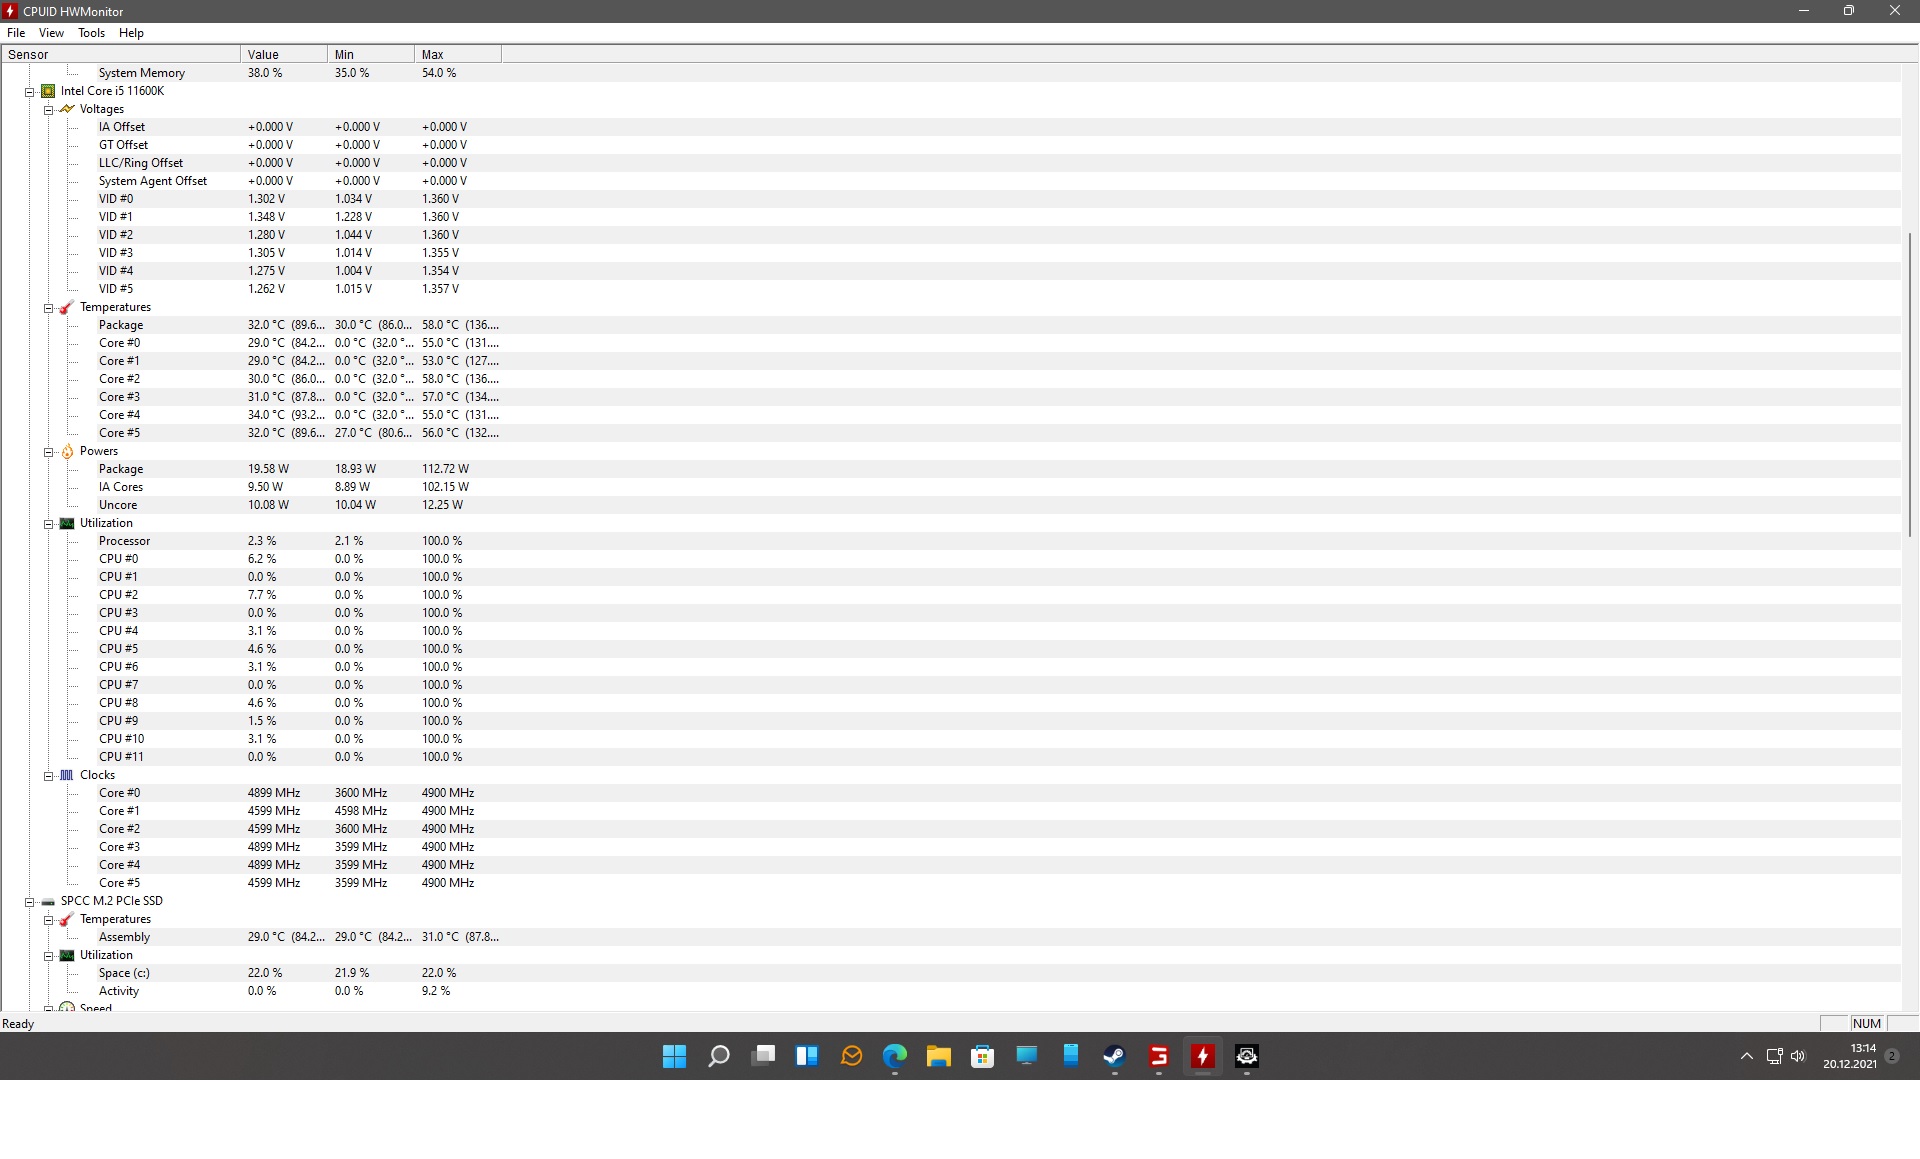Image resolution: width=1920 pixels, height=1159 pixels.
Task: Open Steam from the taskbar
Action: 1114,1056
